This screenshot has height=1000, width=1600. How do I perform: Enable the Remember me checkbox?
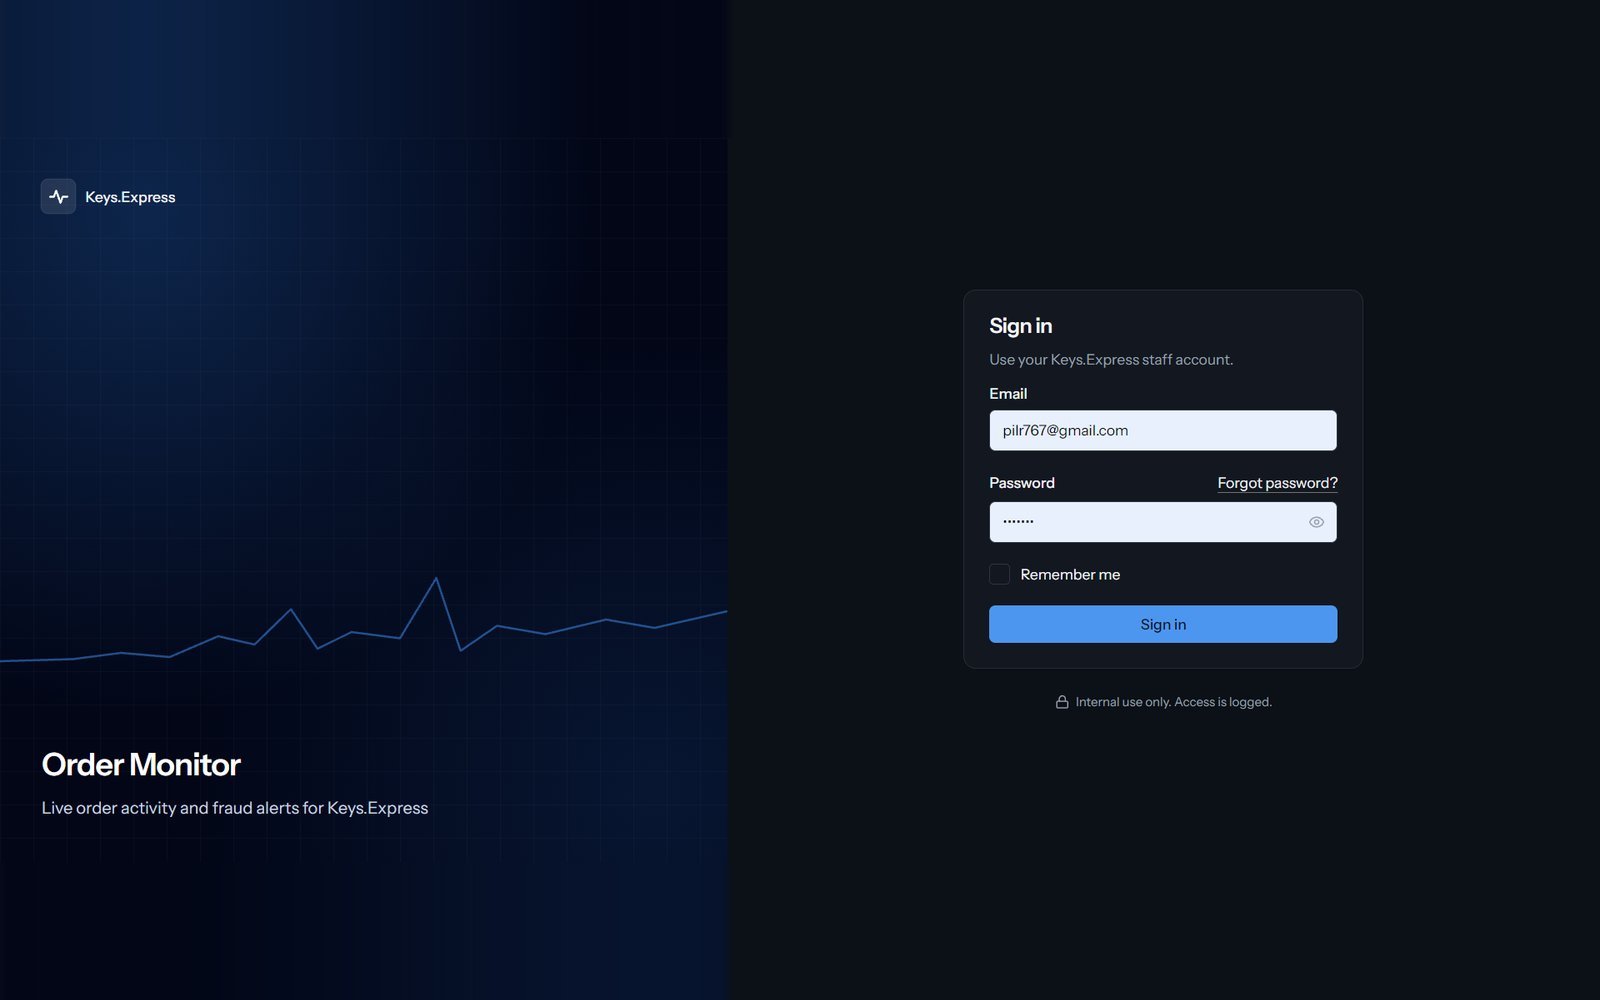click(999, 574)
